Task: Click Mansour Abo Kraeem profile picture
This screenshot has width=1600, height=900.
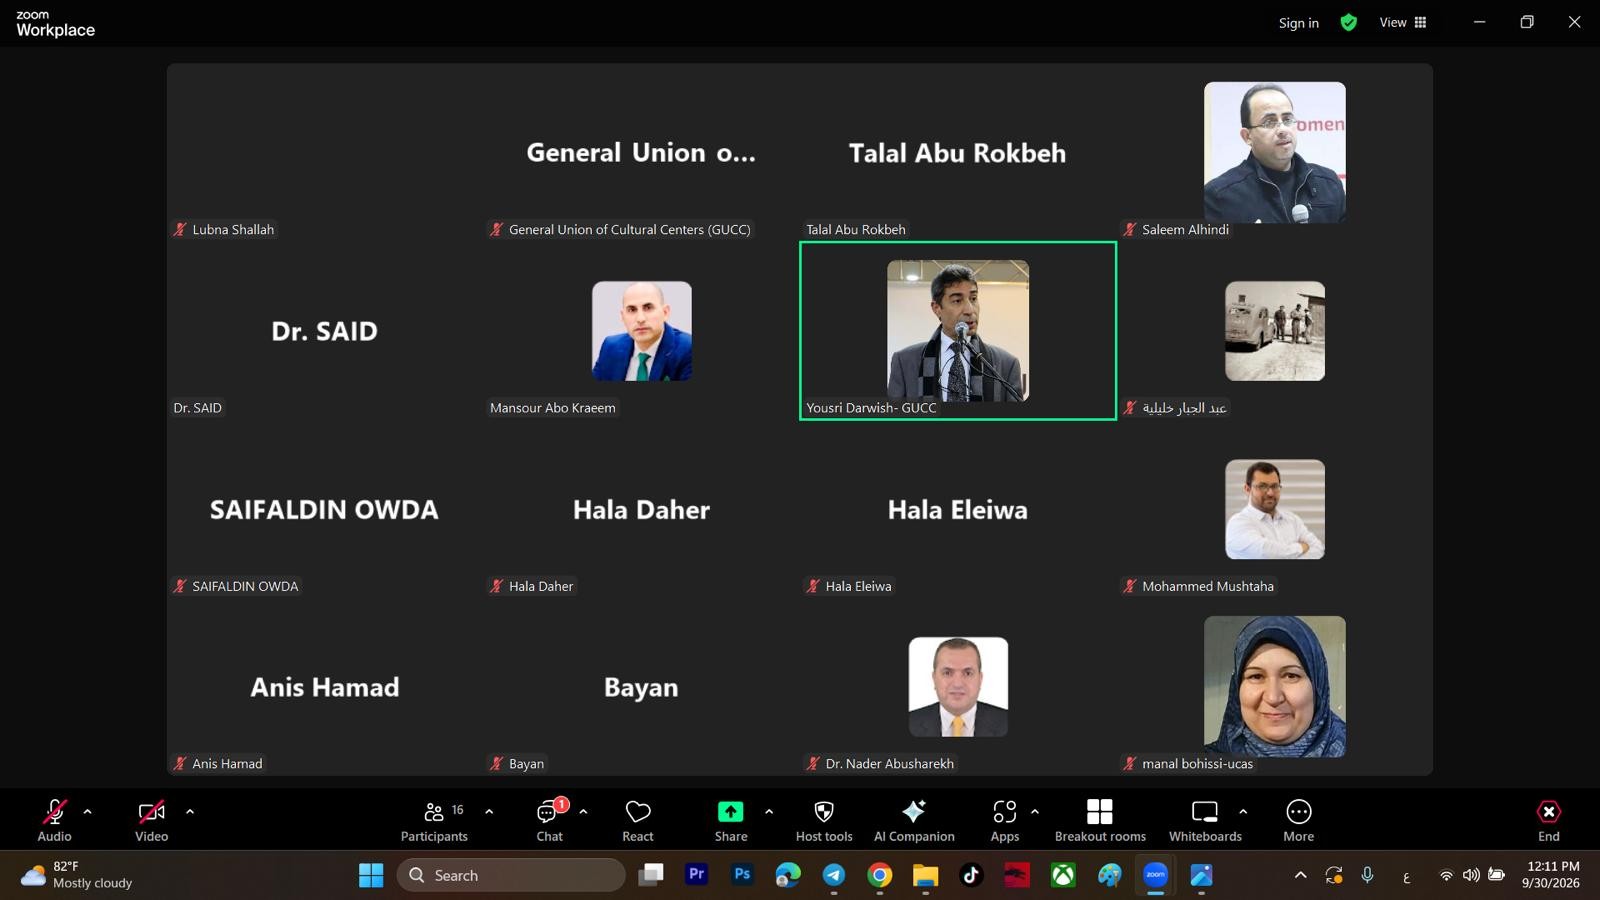Action: pyautogui.click(x=641, y=330)
